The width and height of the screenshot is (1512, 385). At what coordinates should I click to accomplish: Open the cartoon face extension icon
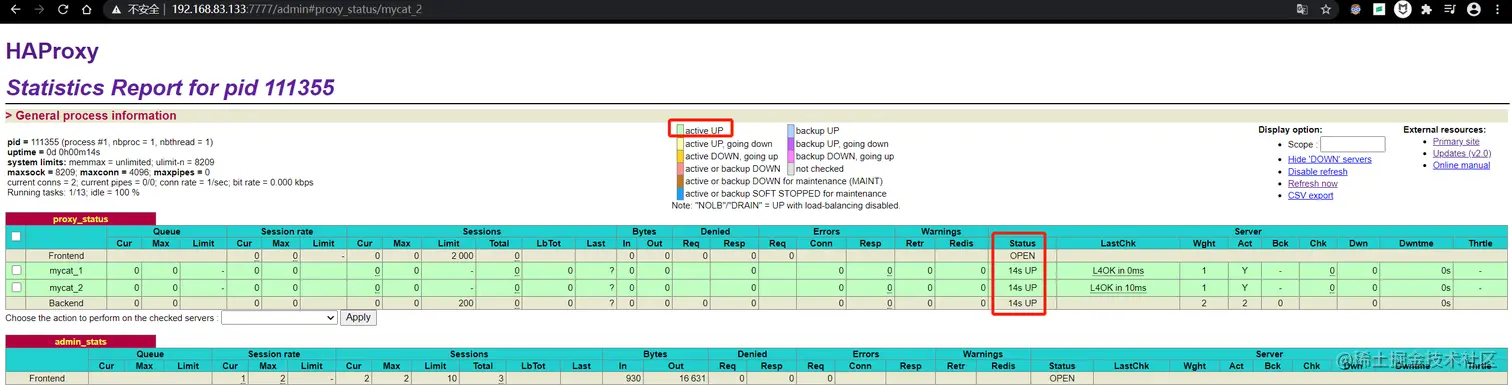click(1356, 9)
